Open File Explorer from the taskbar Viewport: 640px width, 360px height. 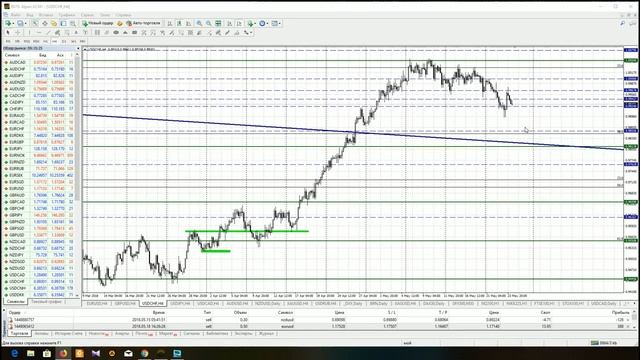[31, 353]
